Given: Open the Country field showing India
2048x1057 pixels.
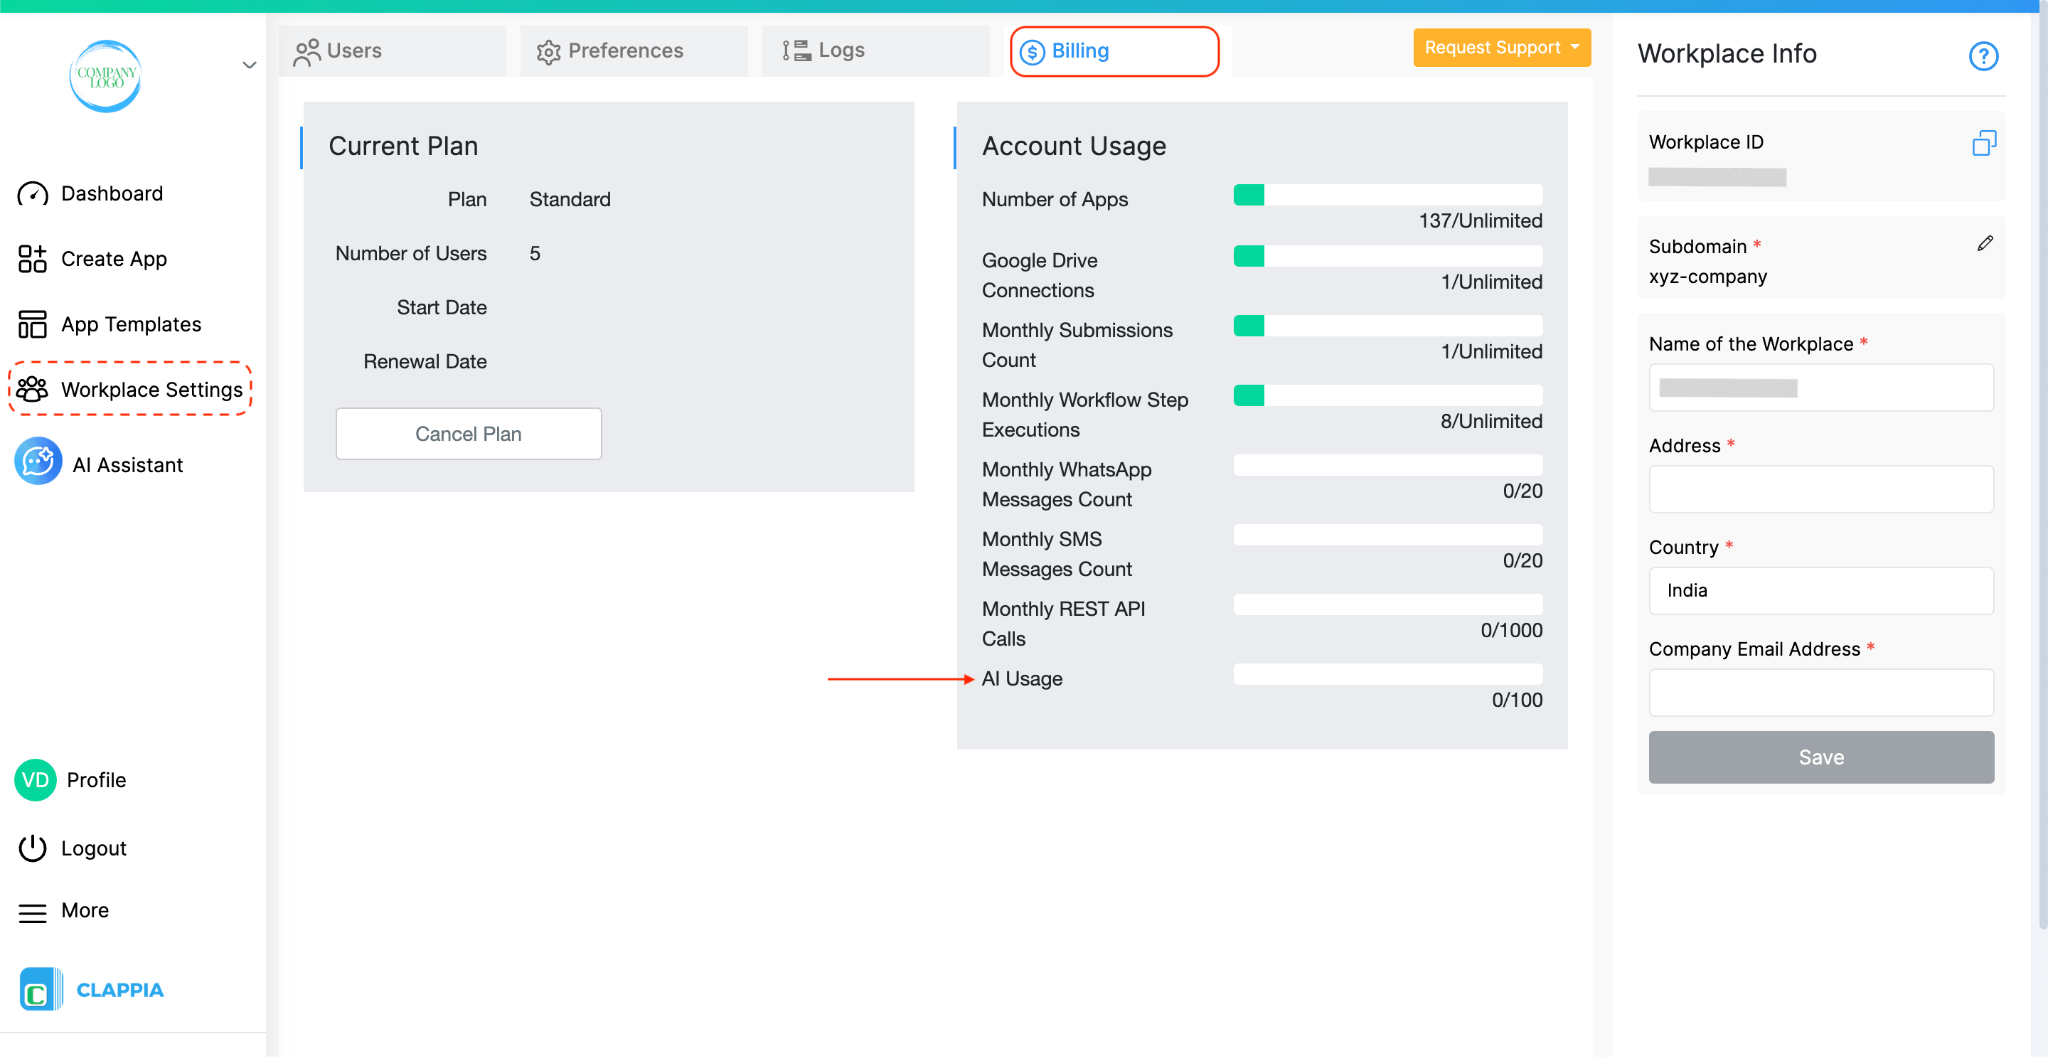Looking at the screenshot, I should tap(1820, 590).
